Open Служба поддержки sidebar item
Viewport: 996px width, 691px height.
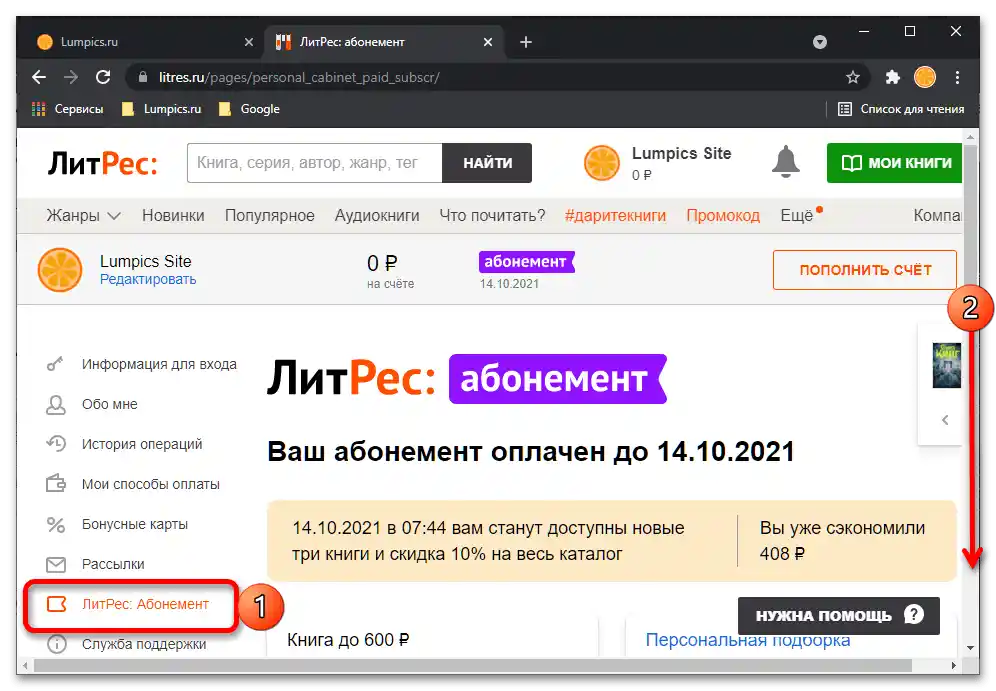pyautogui.click(x=144, y=645)
